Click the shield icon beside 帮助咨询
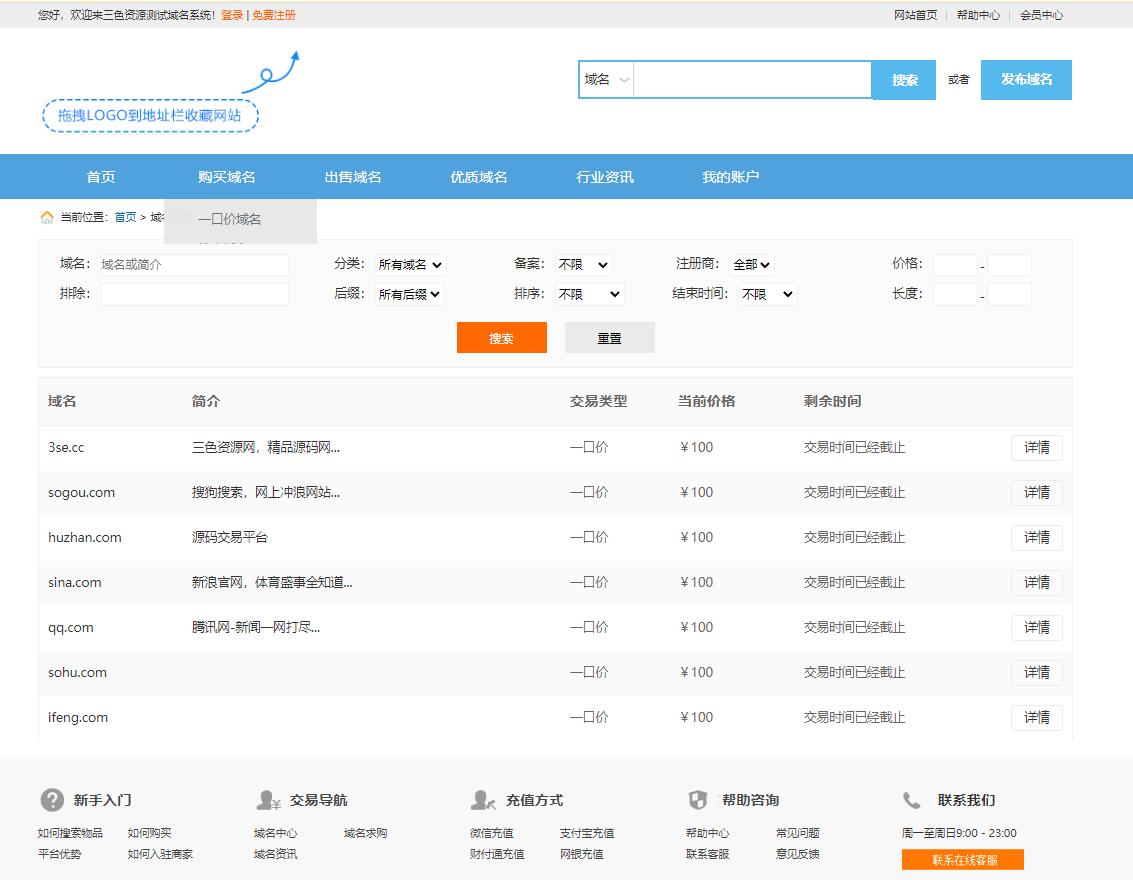Screen dimensions: 1133x880 [x=696, y=799]
